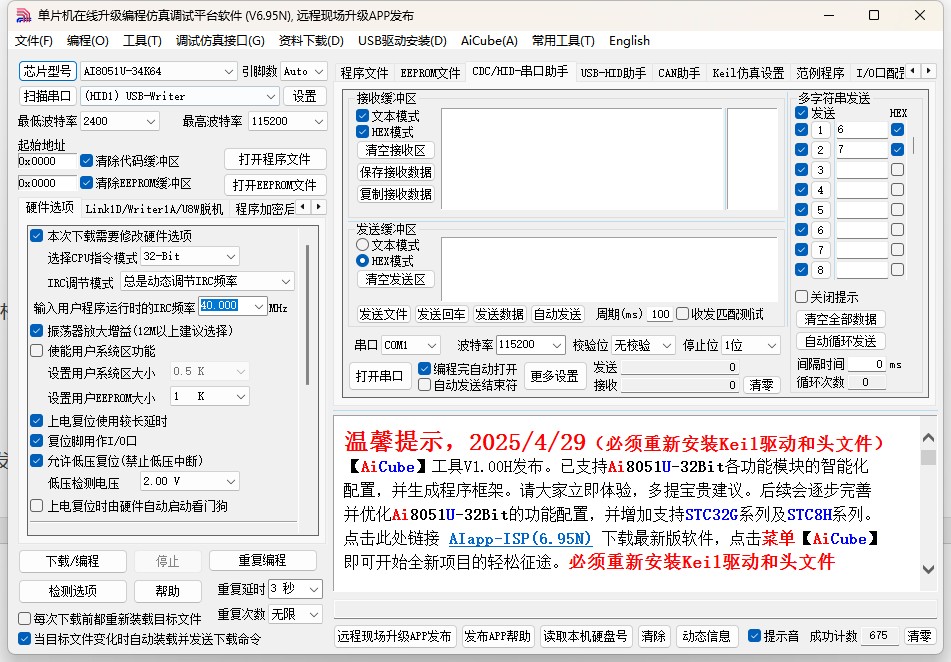Click 打开串口 button
The width and height of the screenshot is (951, 662).
click(379, 376)
